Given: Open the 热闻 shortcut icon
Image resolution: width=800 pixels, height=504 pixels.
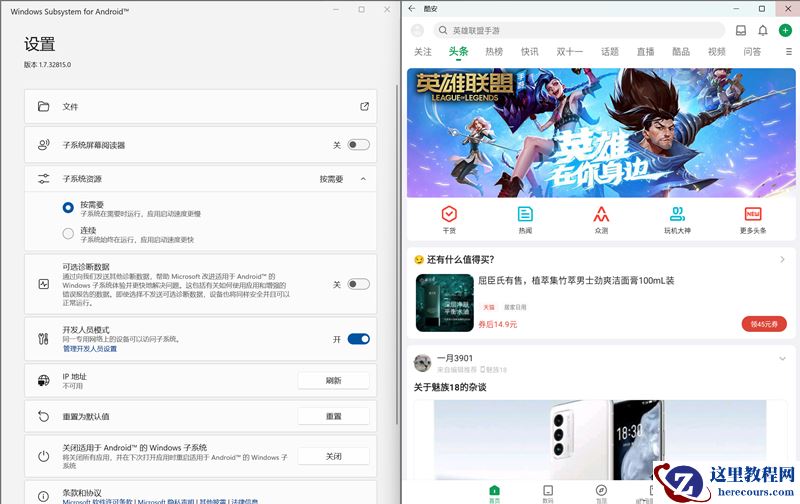Looking at the screenshot, I should tap(525, 214).
